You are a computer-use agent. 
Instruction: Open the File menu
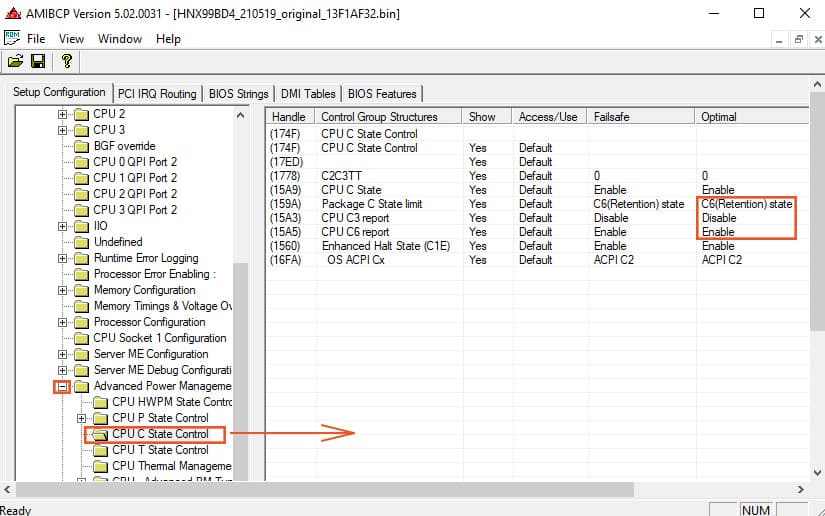(36, 39)
